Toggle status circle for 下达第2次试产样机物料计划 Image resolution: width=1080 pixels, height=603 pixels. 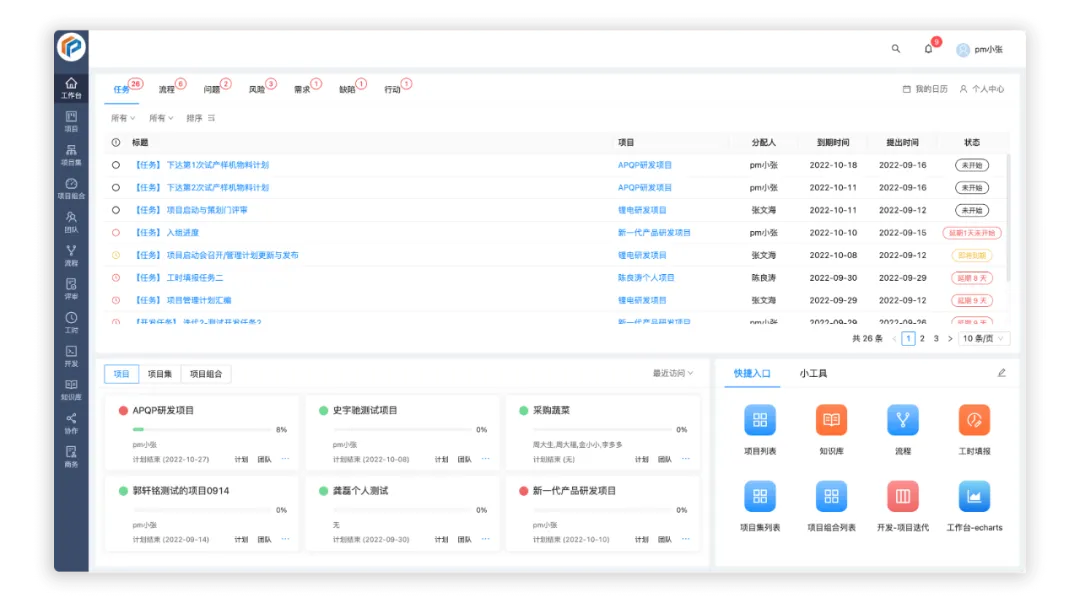point(116,187)
